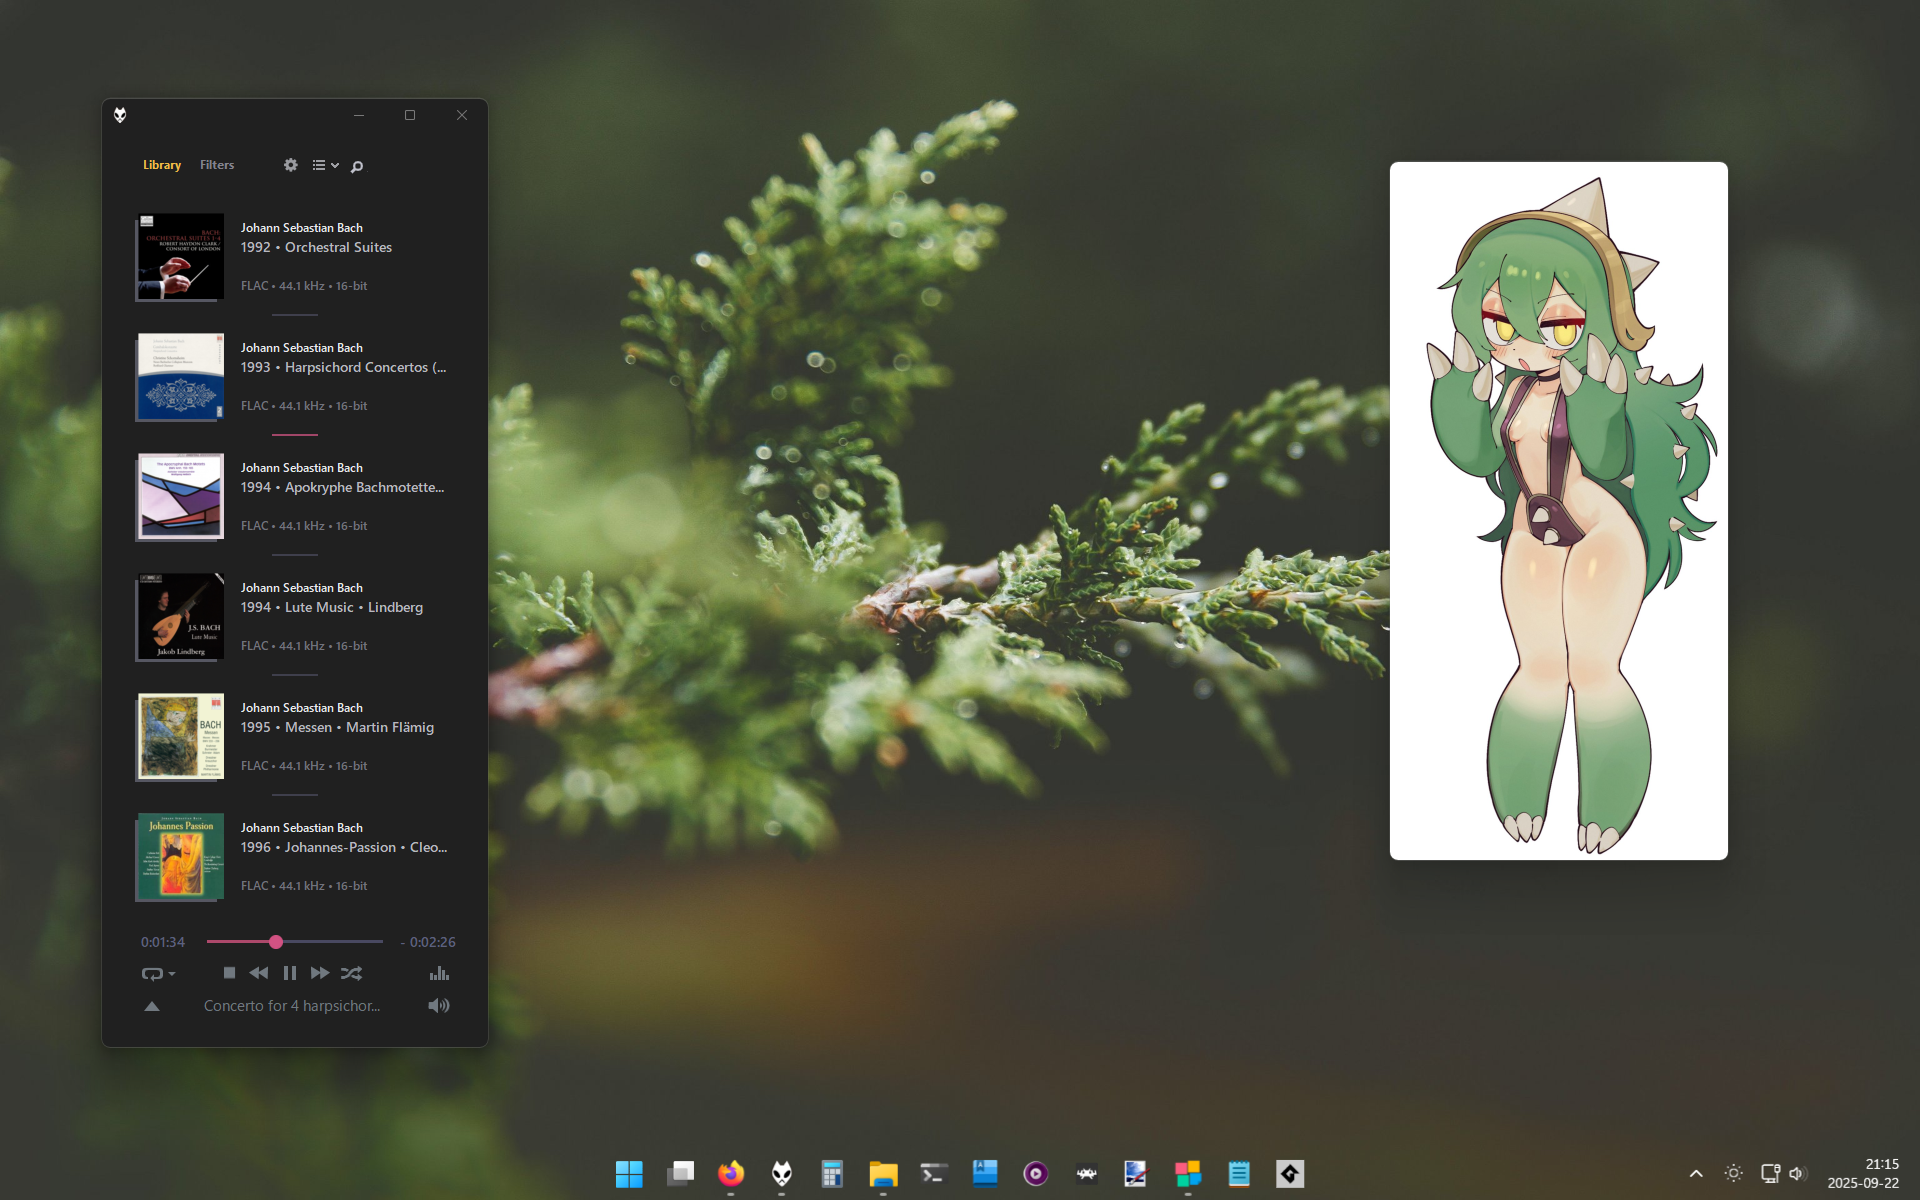Toggle the player volume speaker icon
The image size is (1920, 1200).
click(x=439, y=1006)
